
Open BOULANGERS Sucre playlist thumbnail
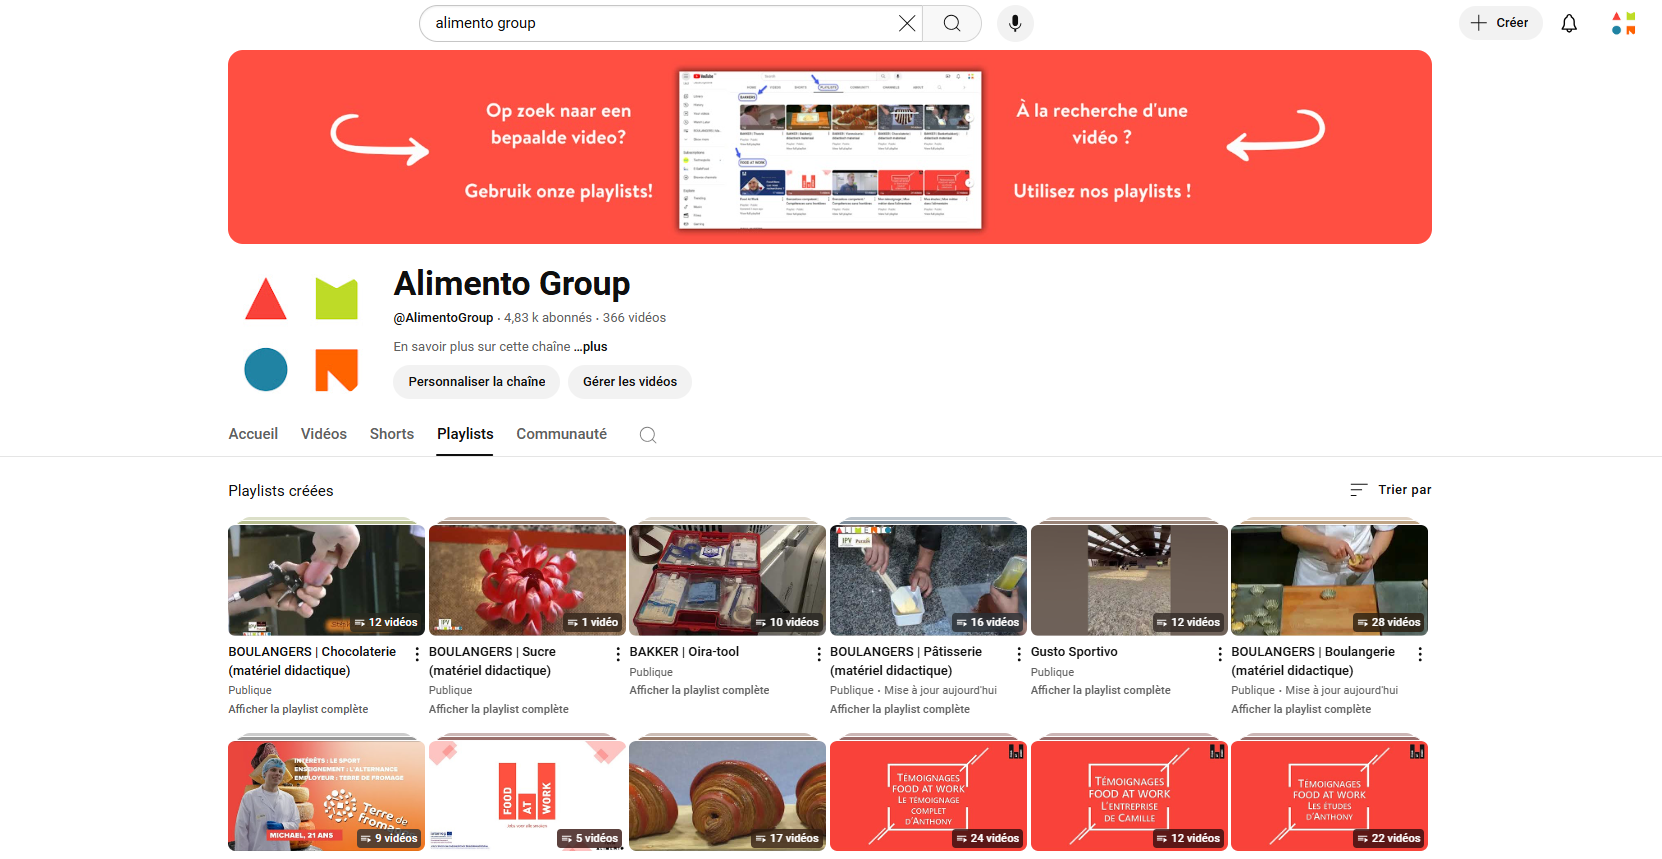[526, 580]
